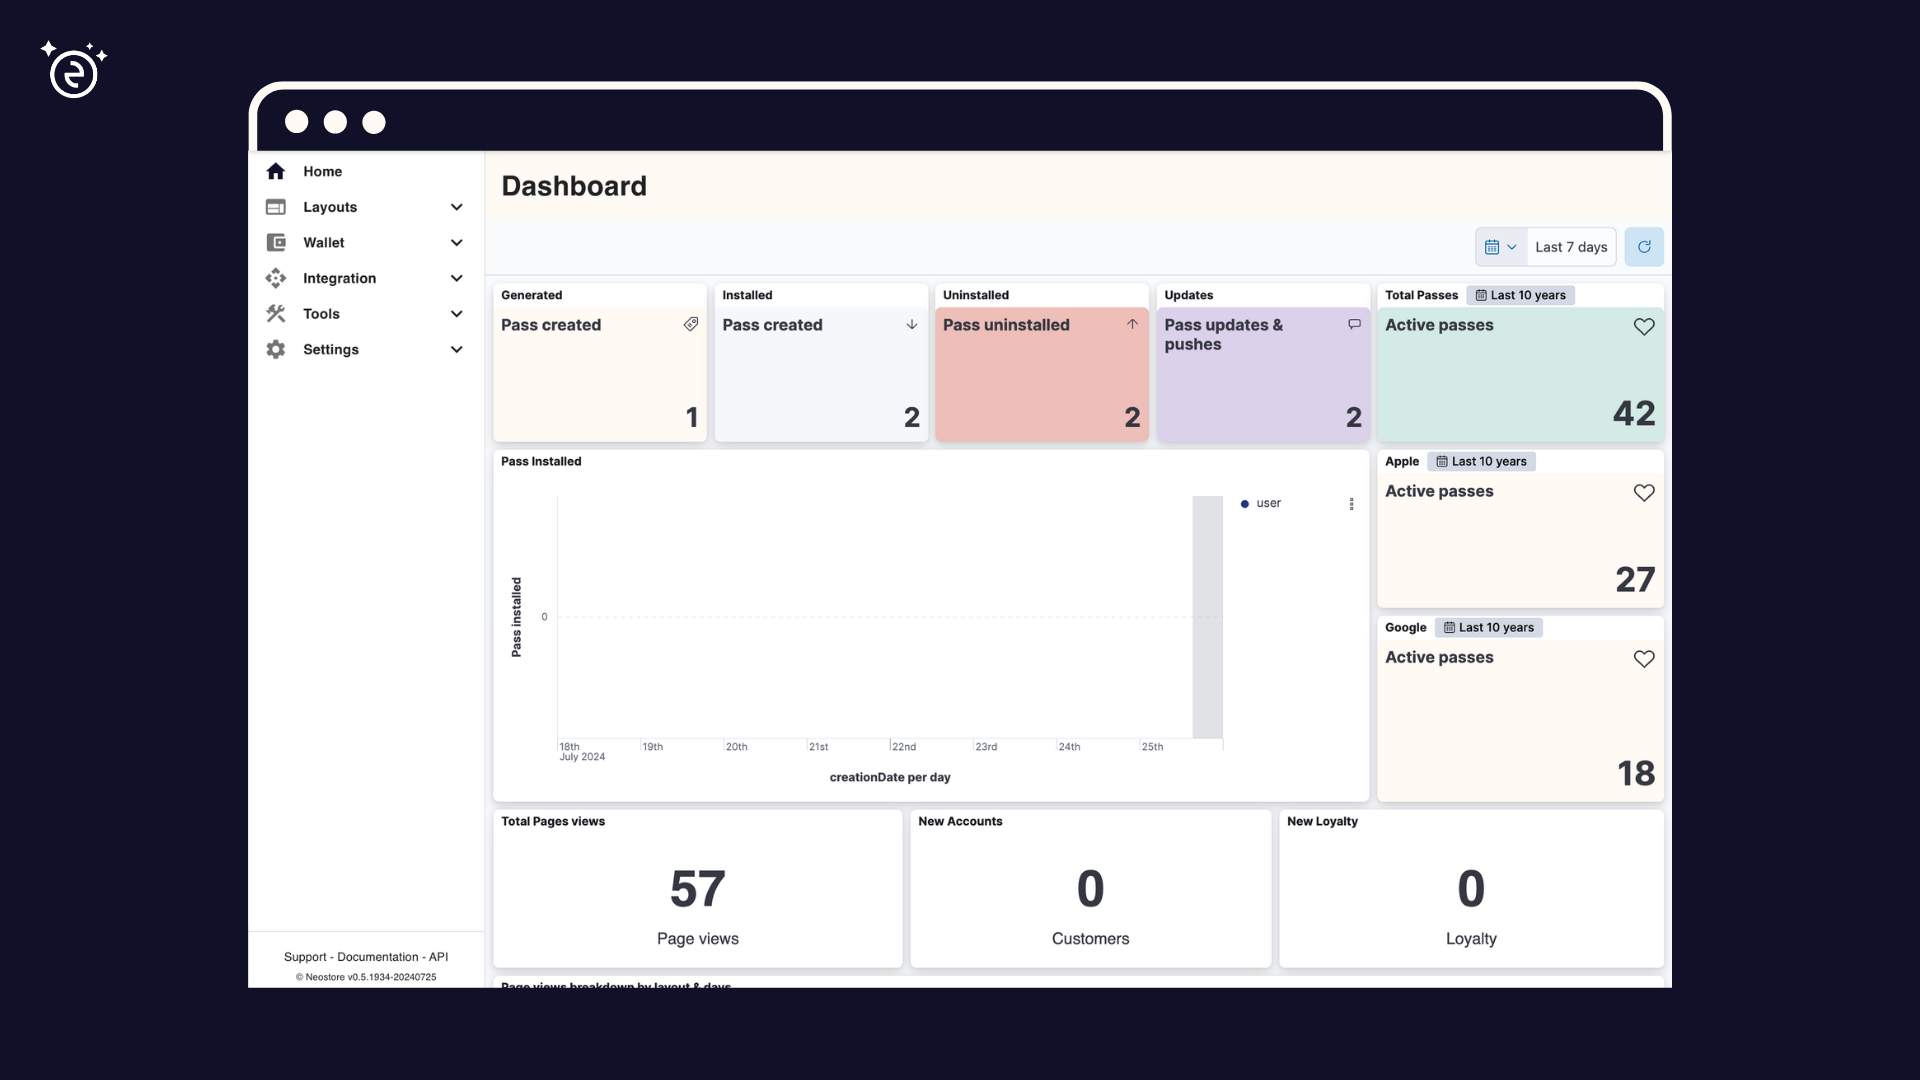Screen dimensions: 1920x1080
Task: Click the chart three-dot options menu
Action: (1351, 504)
